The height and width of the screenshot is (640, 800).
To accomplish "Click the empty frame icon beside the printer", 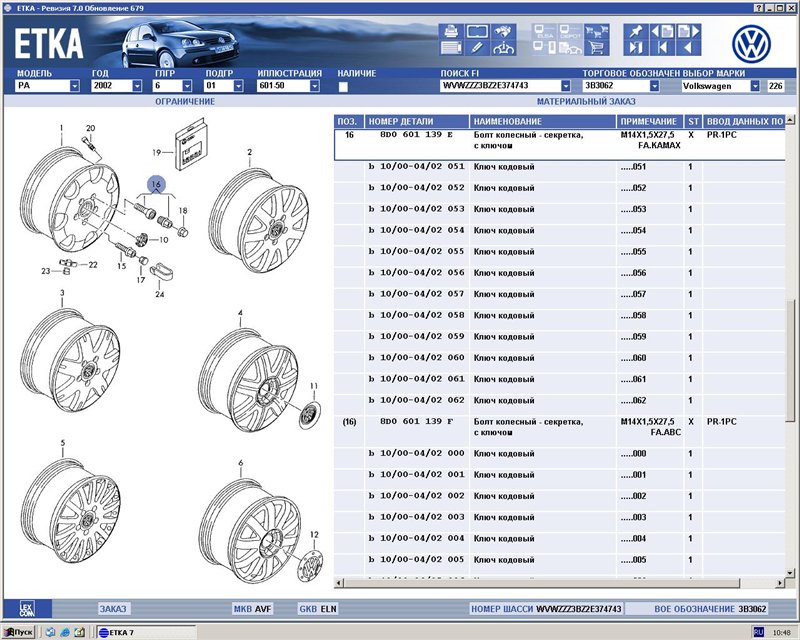I will (x=477, y=32).
